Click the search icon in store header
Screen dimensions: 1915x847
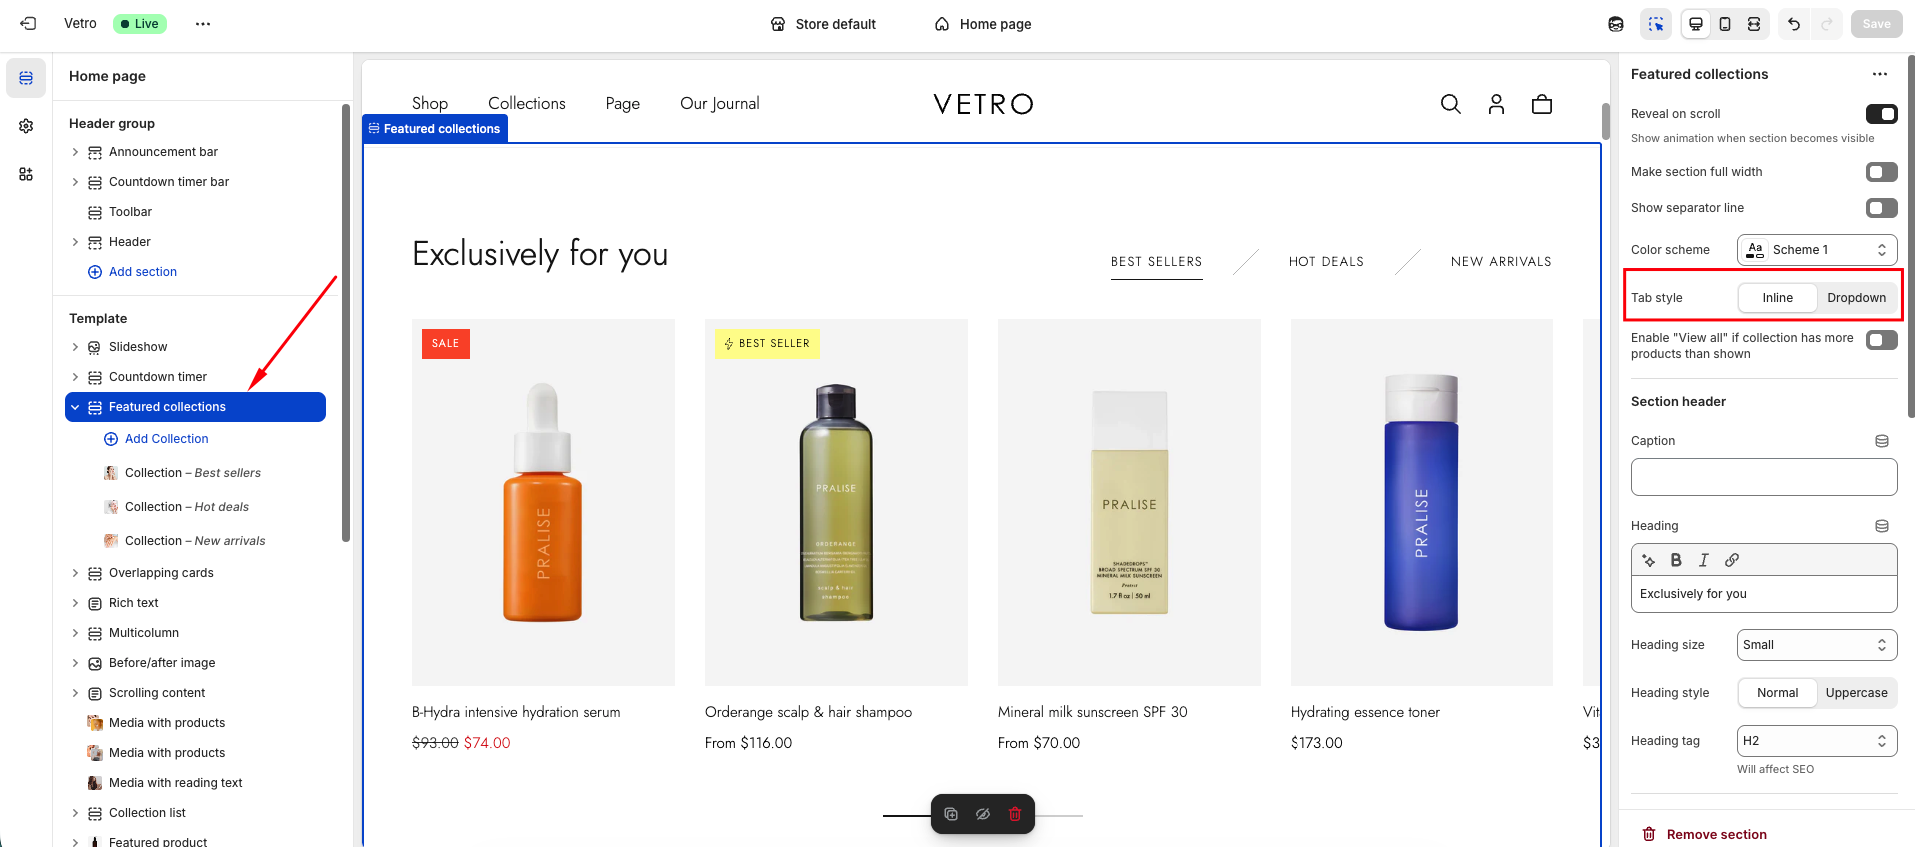coord(1450,104)
